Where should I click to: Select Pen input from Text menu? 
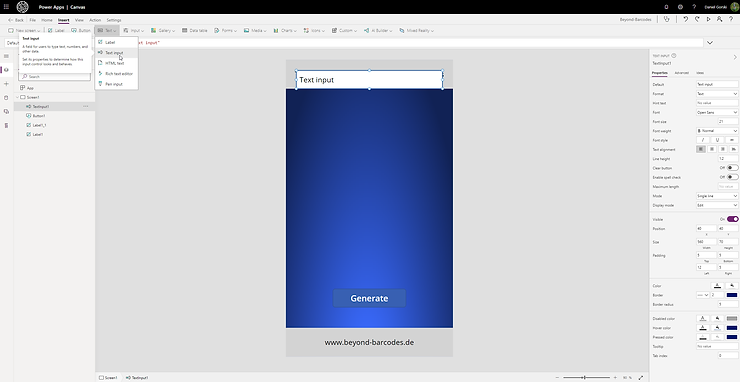pos(116,84)
